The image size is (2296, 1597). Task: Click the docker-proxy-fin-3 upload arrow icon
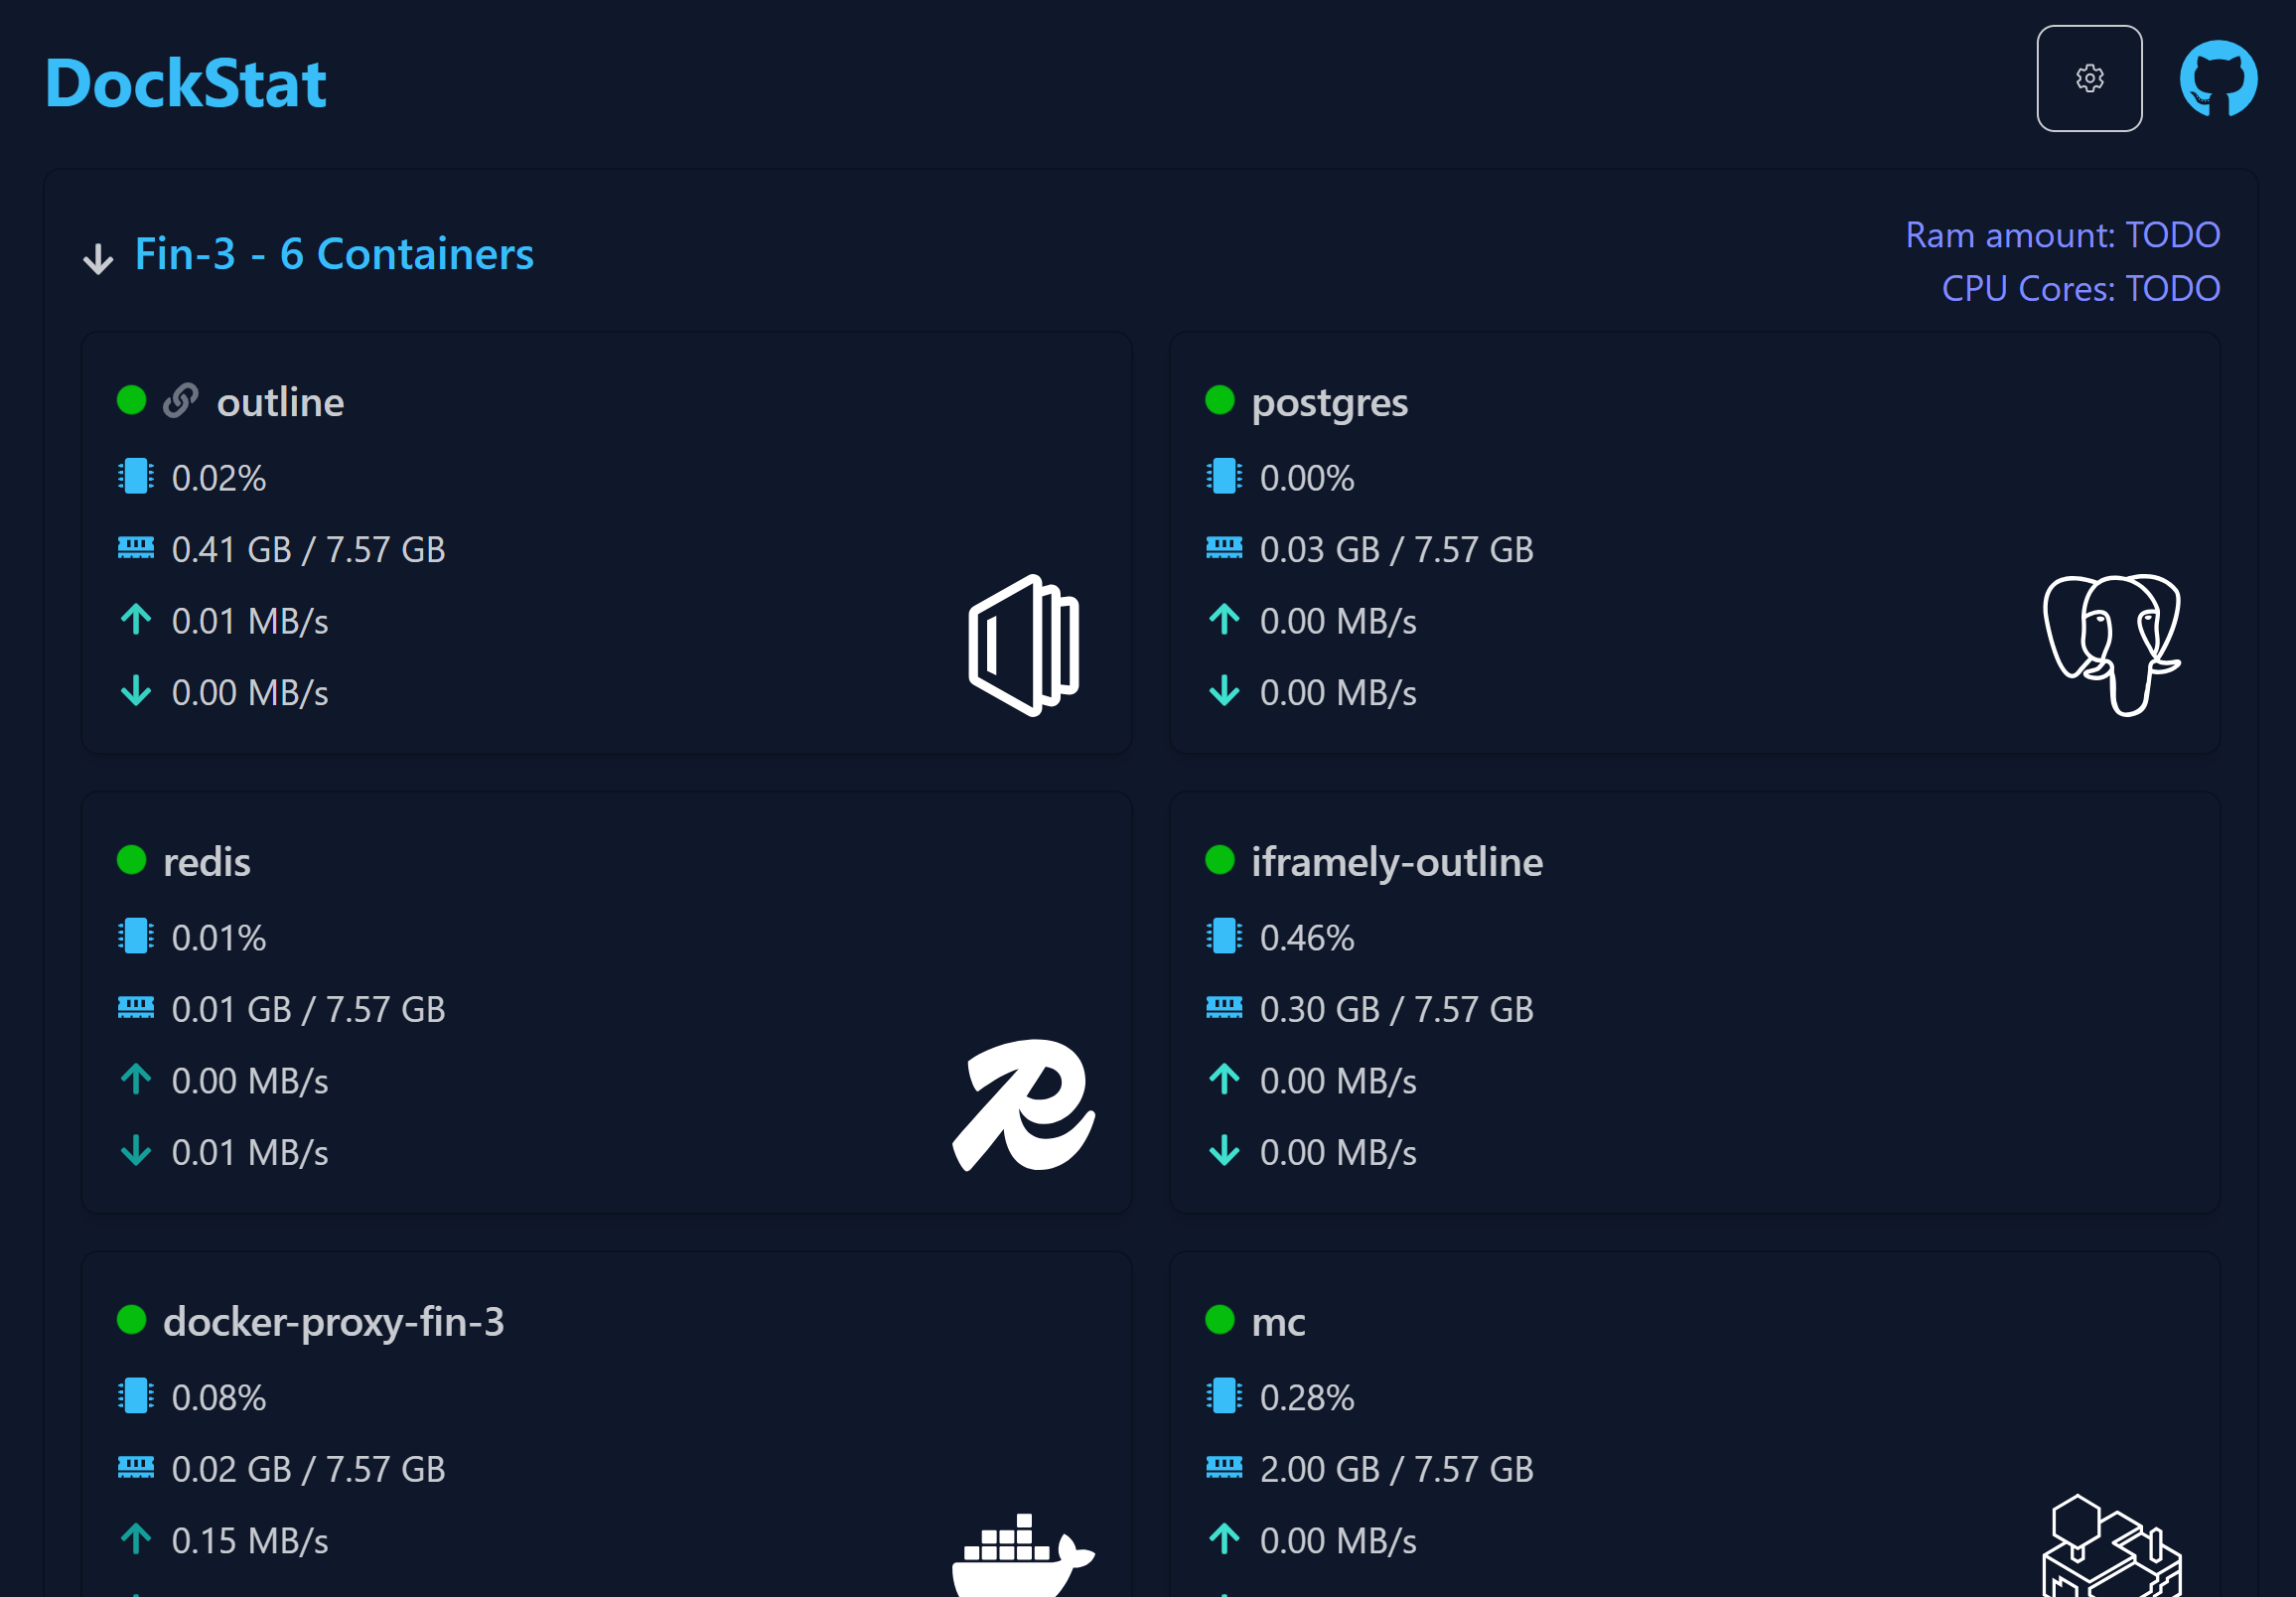[x=136, y=1540]
